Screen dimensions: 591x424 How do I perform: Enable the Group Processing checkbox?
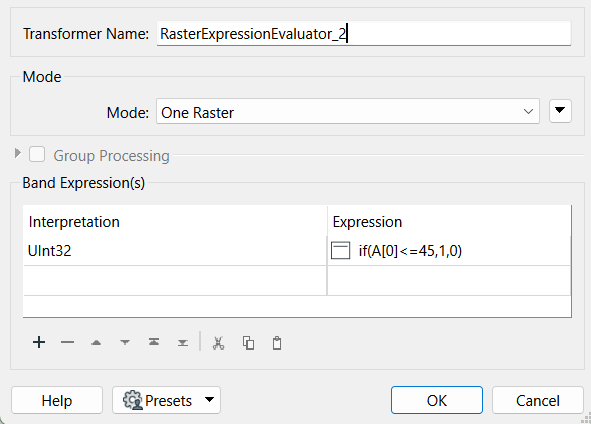37,155
